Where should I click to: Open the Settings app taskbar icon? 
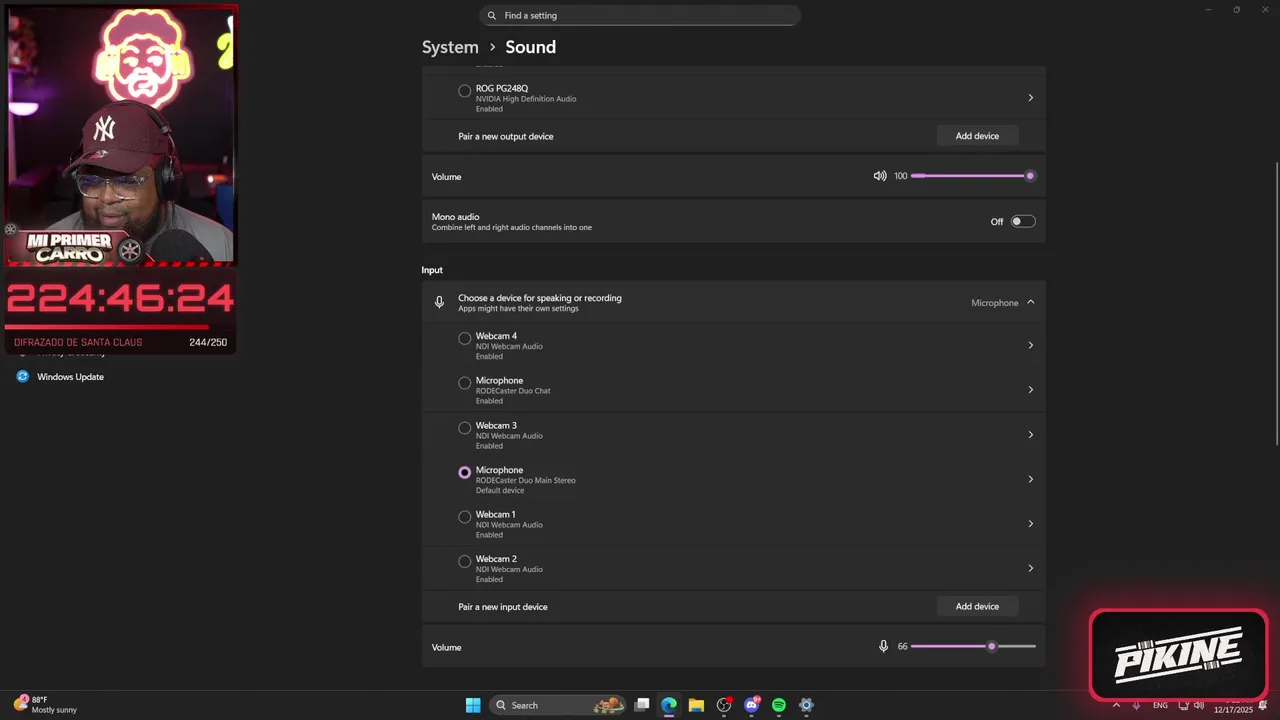tap(806, 705)
